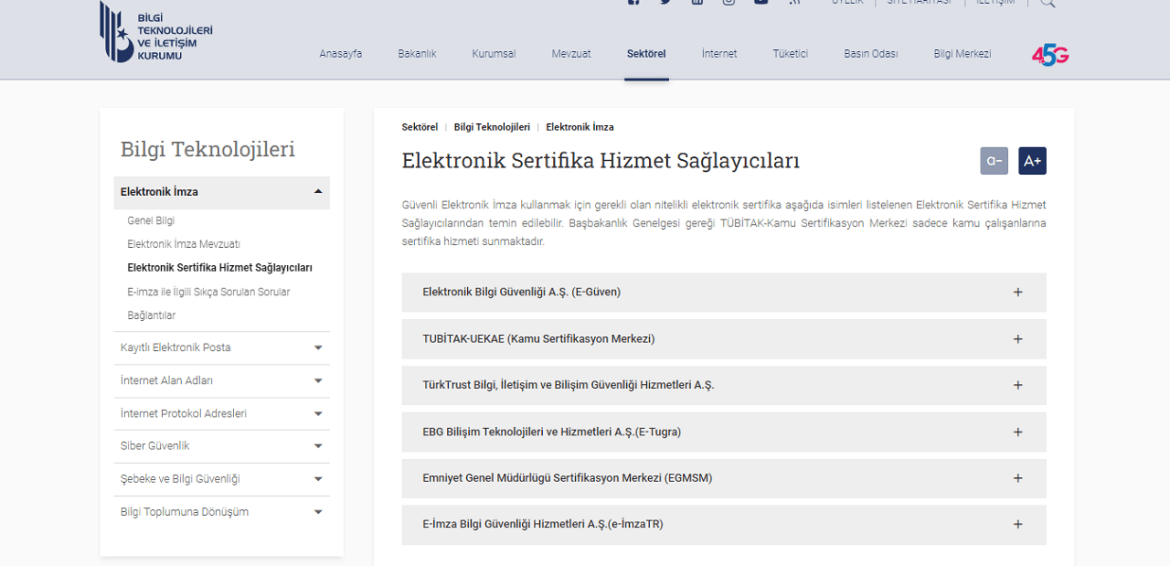Viewport: 1170px width, 566px height.
Task: Open search via the magnifier icon
Action: click(1047, 3)
